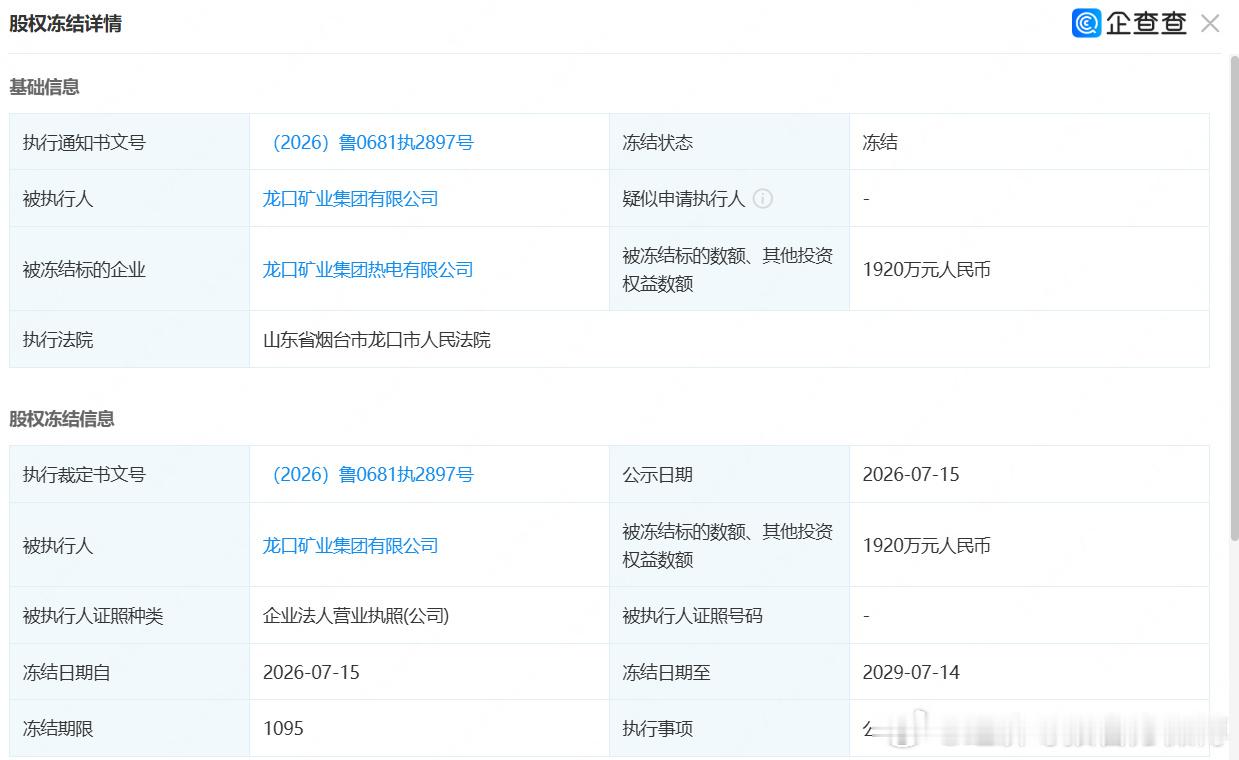Open case (2026)鲁0681执2897号 under 股权冻结信息
This screenshot has width=1239, height=760.
370,475
